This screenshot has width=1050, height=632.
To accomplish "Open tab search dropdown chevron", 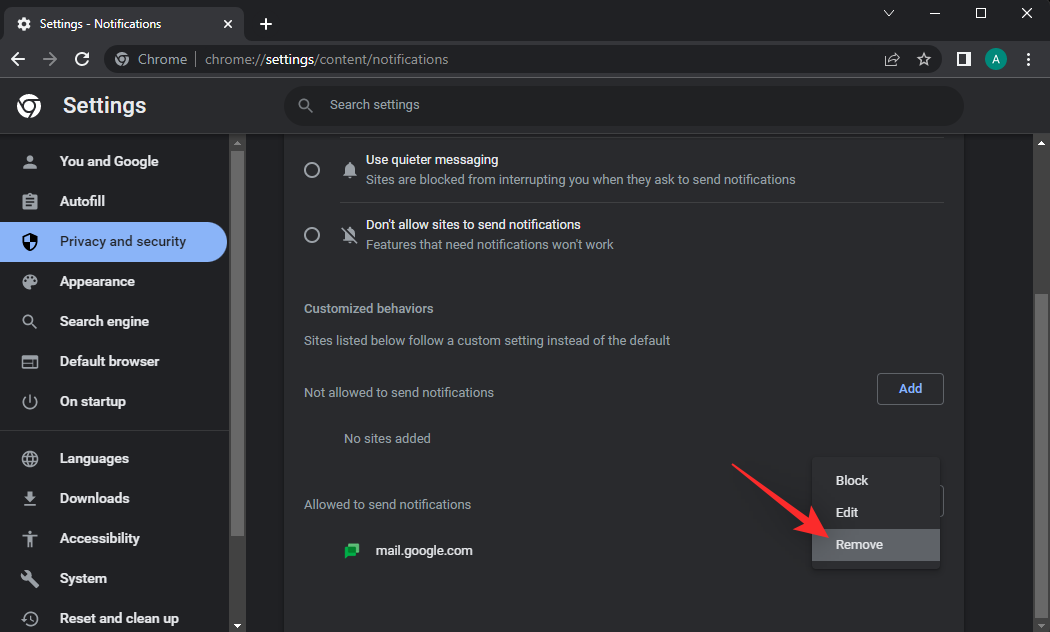I will [889, 13].
